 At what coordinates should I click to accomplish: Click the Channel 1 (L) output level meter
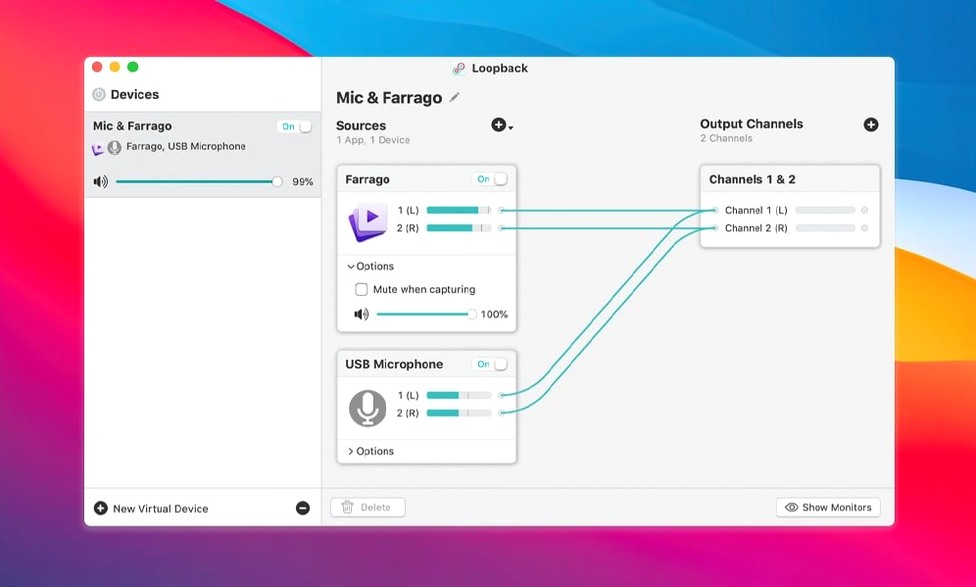point(825,210)
